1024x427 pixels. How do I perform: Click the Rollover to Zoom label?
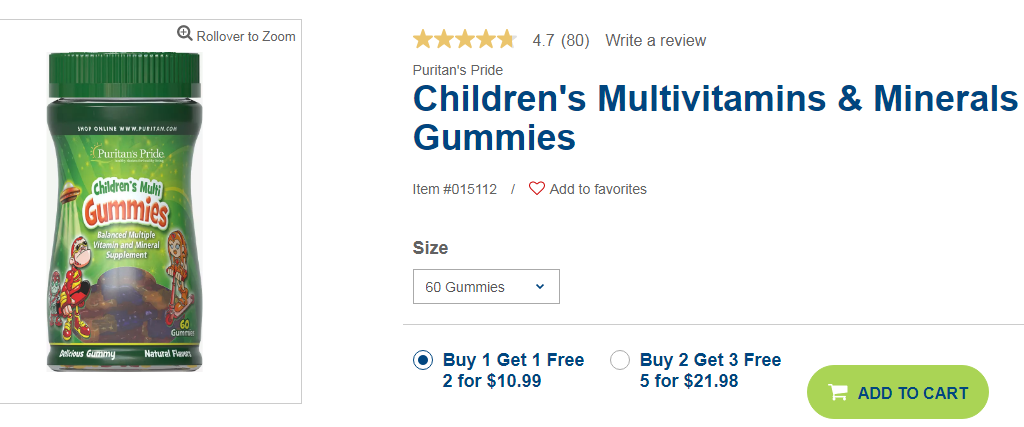coord(246,37)
